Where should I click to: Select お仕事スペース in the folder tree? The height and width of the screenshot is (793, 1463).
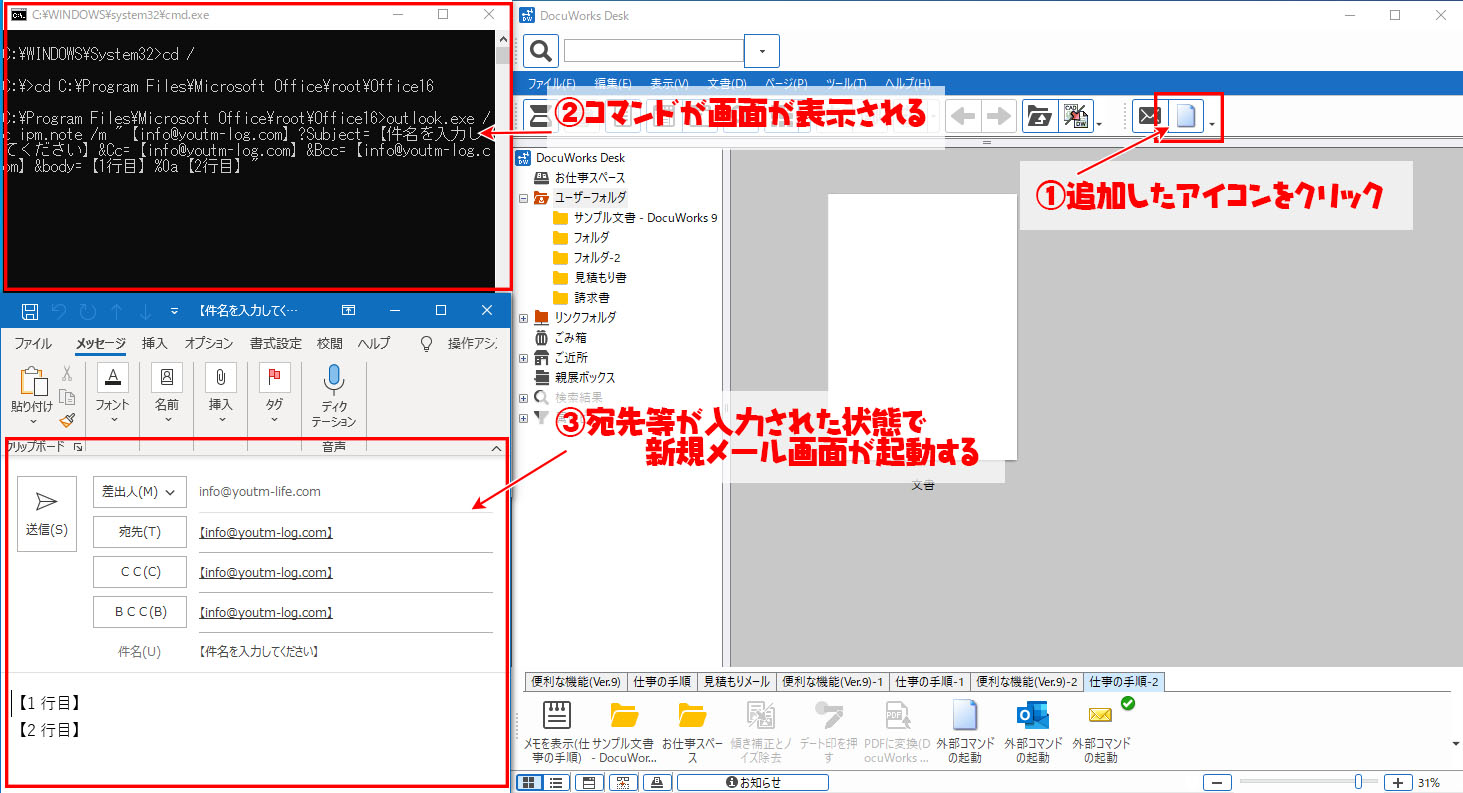click(590, 177)
